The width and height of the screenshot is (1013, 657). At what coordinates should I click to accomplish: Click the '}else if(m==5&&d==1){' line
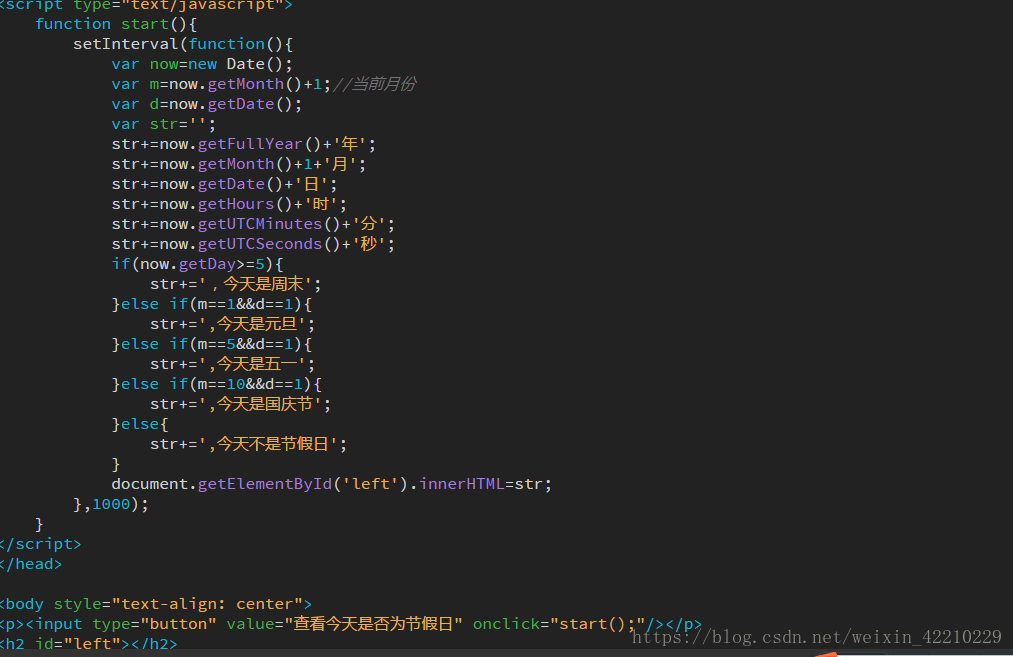(x=211, y=344)
